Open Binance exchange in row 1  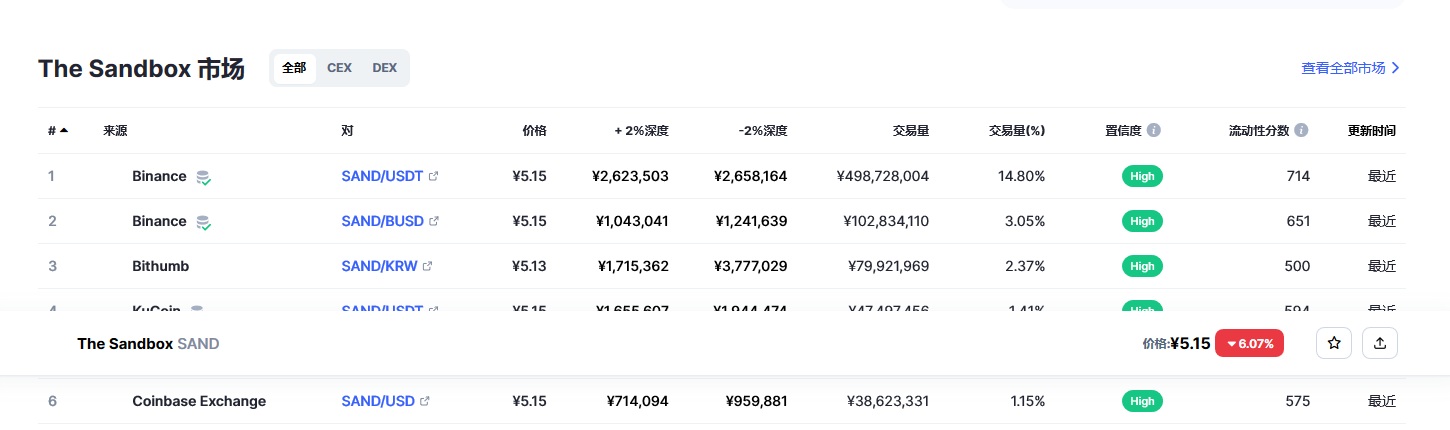[x=159, y=176]
